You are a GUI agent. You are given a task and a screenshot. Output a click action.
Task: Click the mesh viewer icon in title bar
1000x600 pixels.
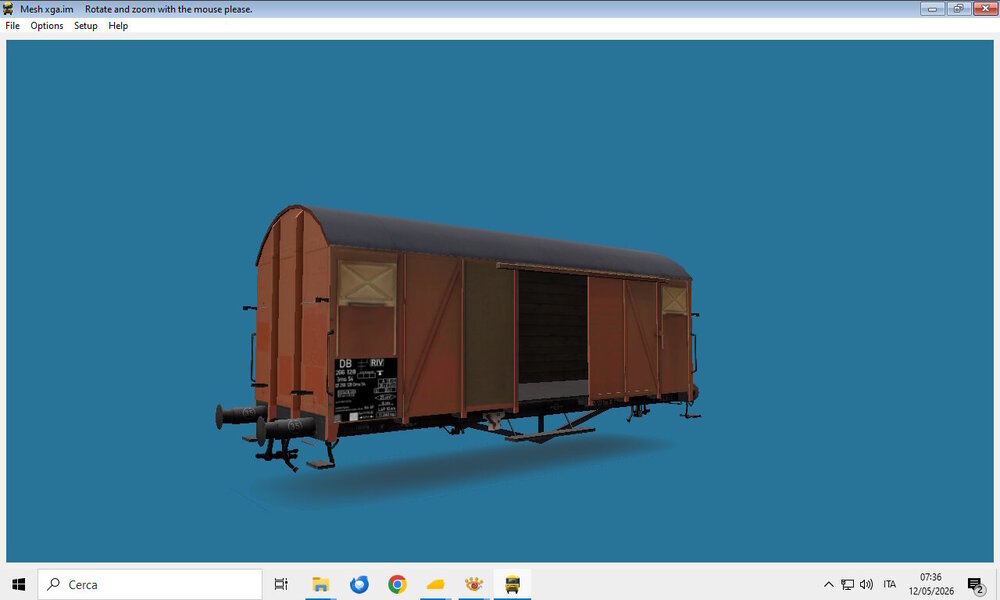pyautogui.click(x=8, y=9)
